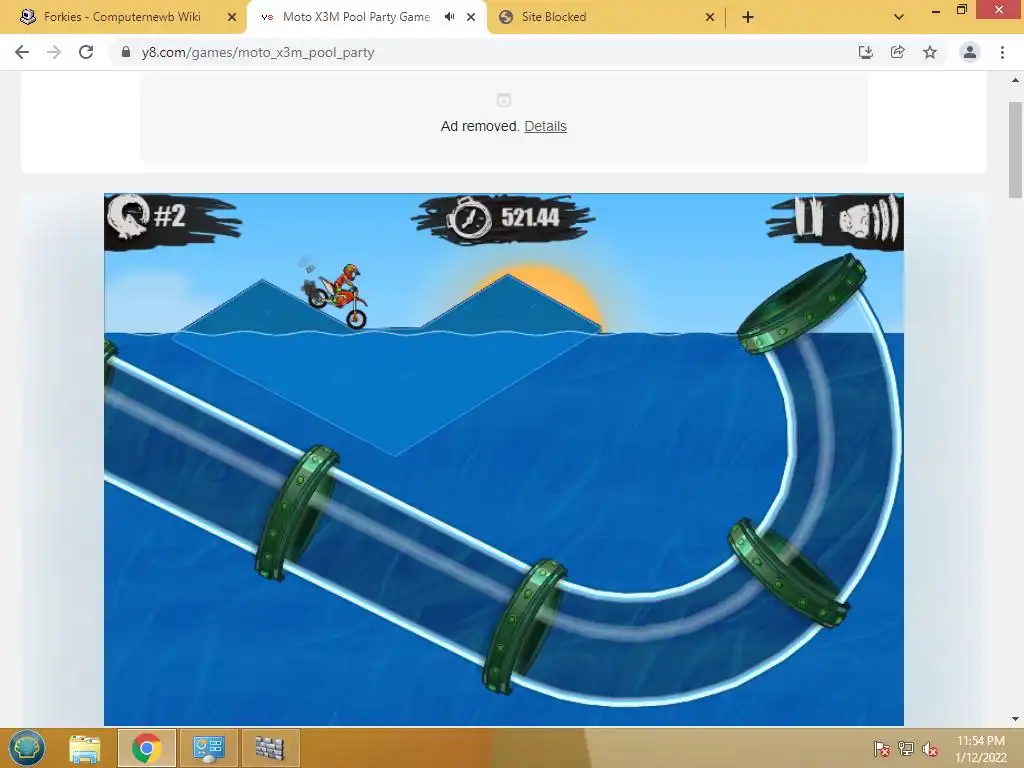Click the page scrollbar down arrow

[x=1016, y=719]
